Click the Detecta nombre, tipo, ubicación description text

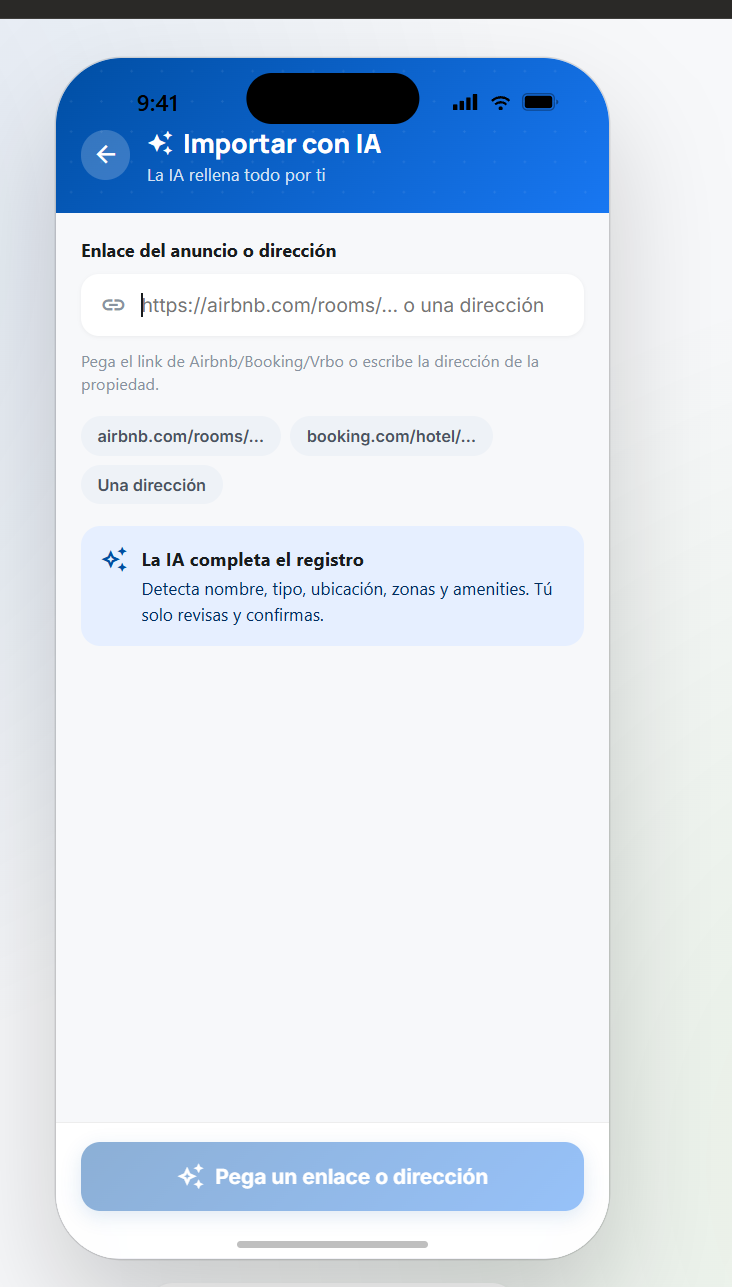347,602
